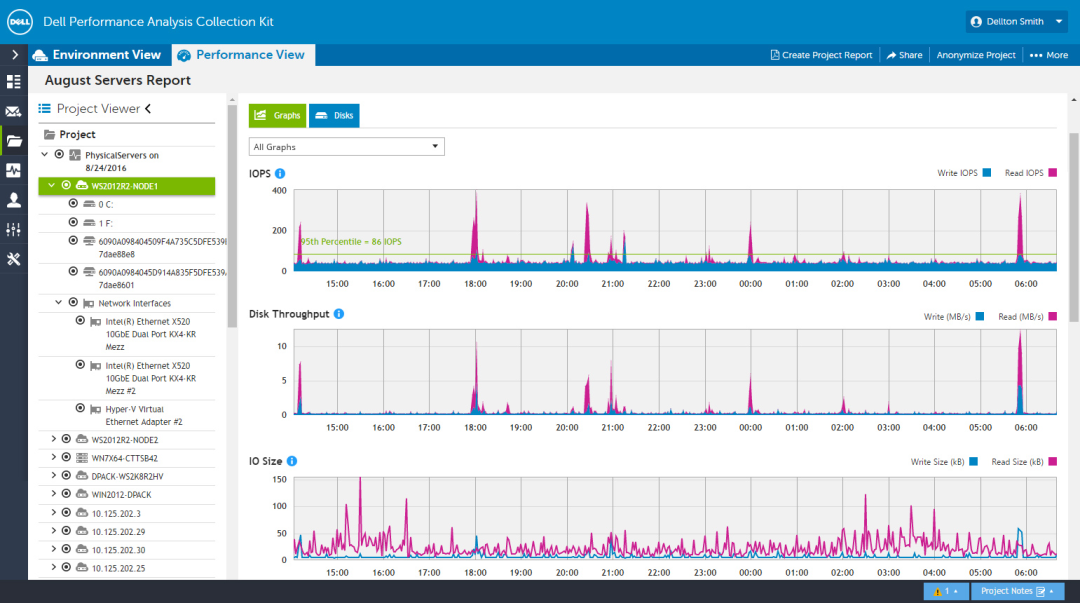The image size is (1080, 603).
Task: Select radio button for WS2012R2-NODE2
Action: coord(66,438)
